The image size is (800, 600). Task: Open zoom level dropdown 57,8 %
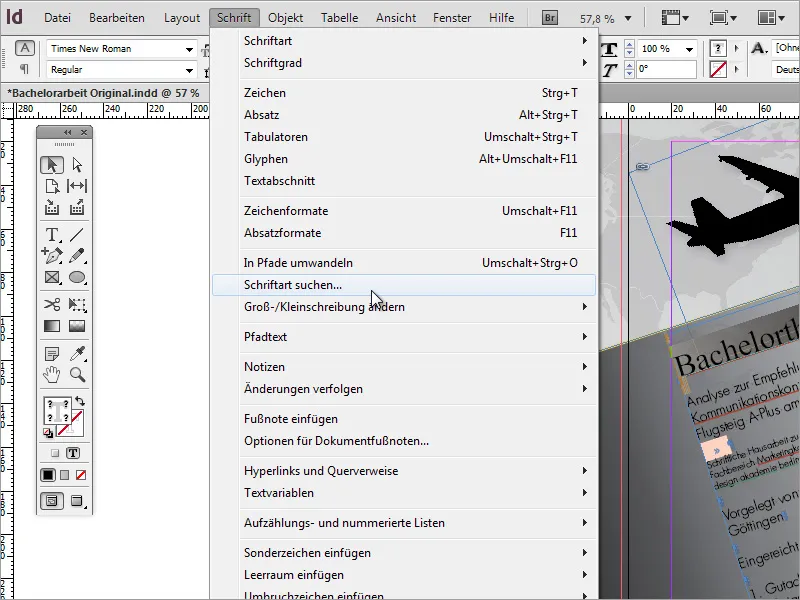(x=628, y=18)
